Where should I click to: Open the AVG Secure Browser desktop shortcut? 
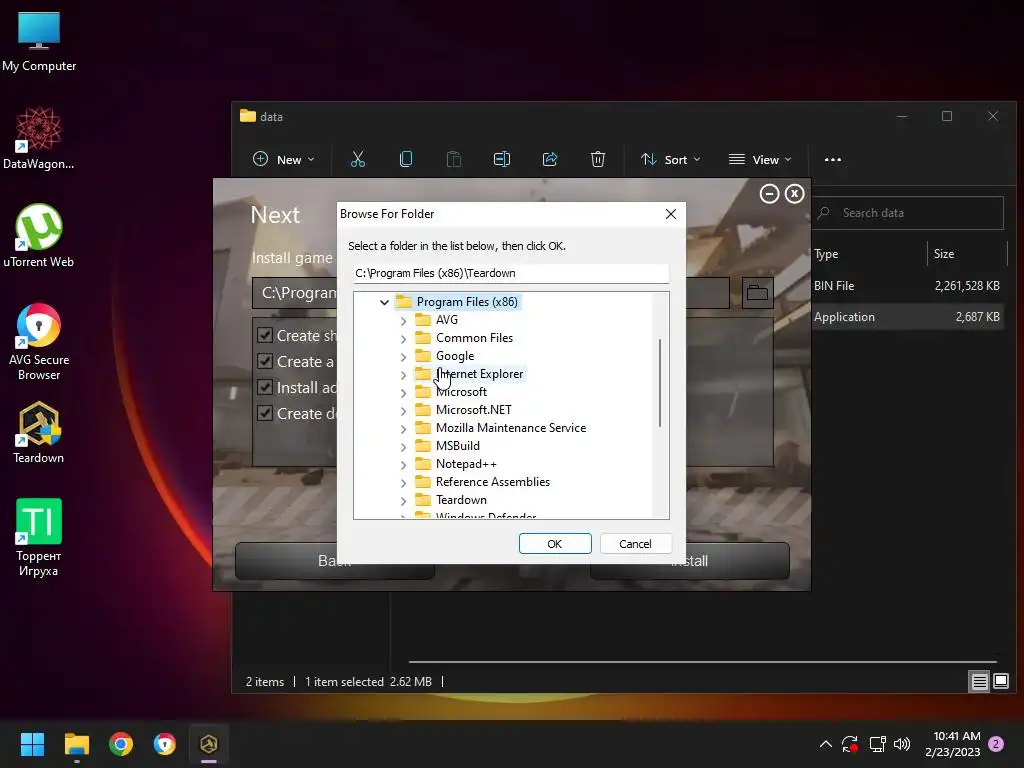point(39,342)
